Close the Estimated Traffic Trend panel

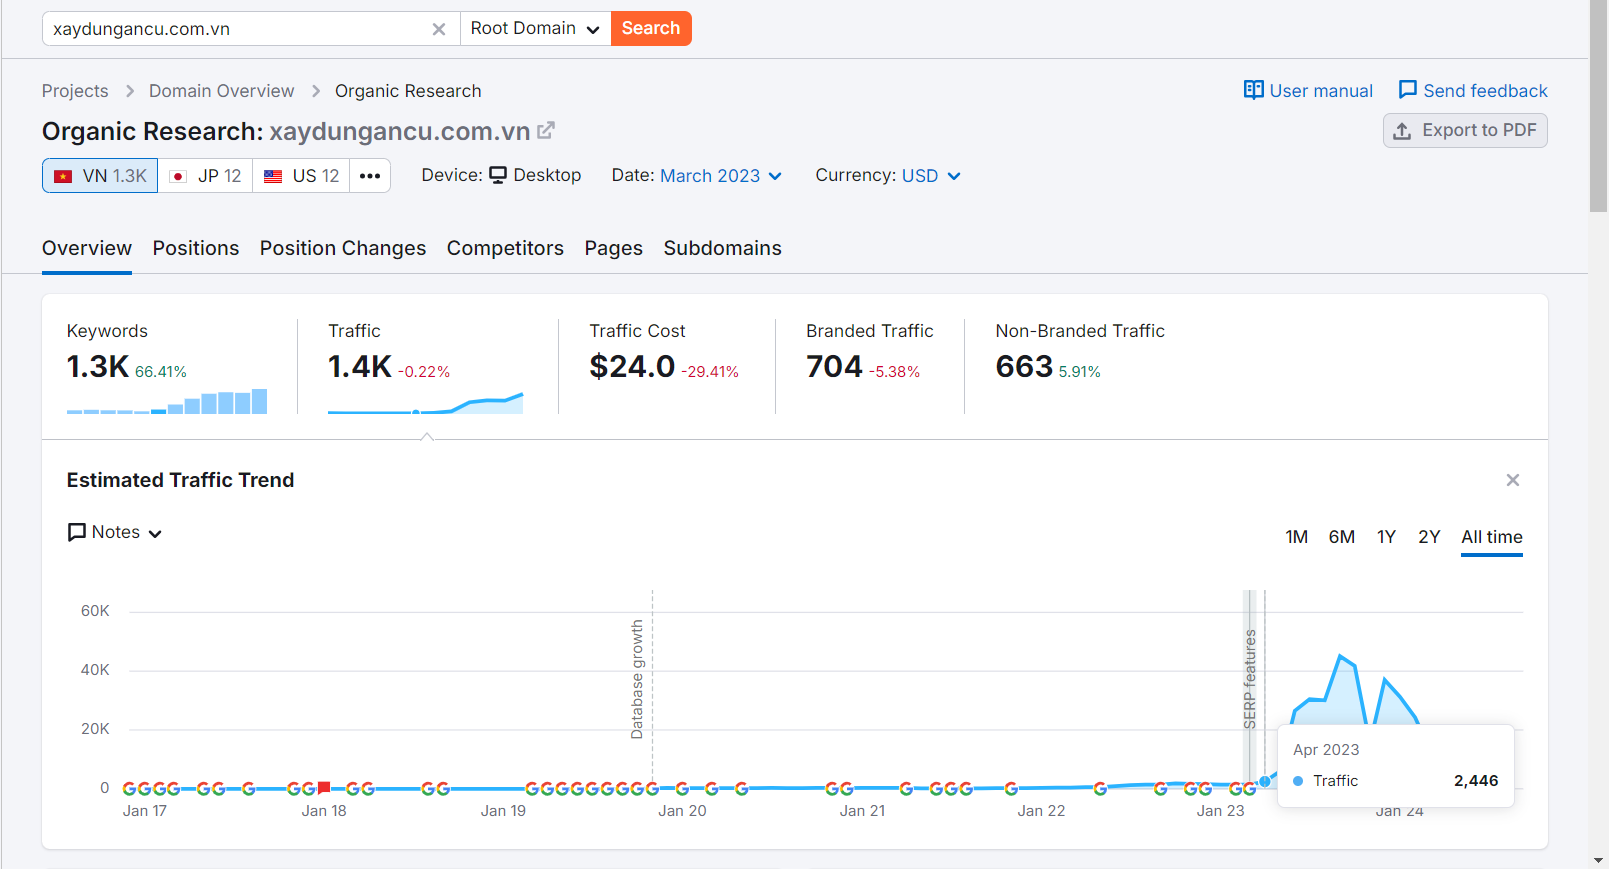pyautogui.click(x=1513, y=480)
